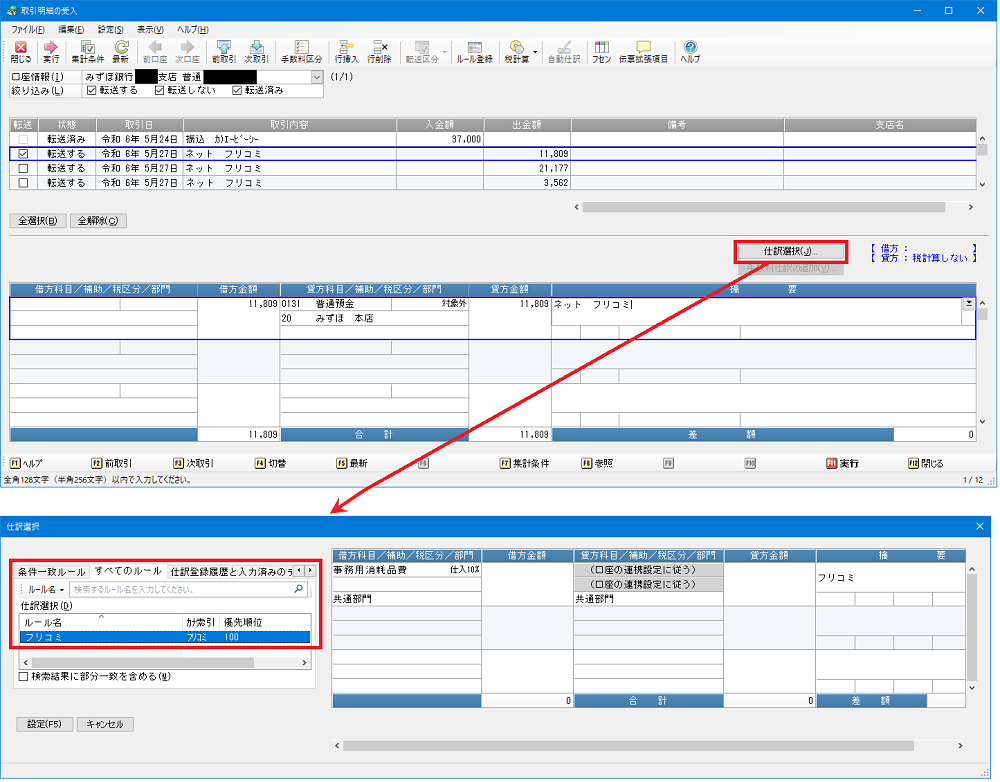This screenshot has width=1000, height=782.
Task: Click 仕訳選択 dialog bottom horizontal scrollbar
Action: tap(628, 746)
